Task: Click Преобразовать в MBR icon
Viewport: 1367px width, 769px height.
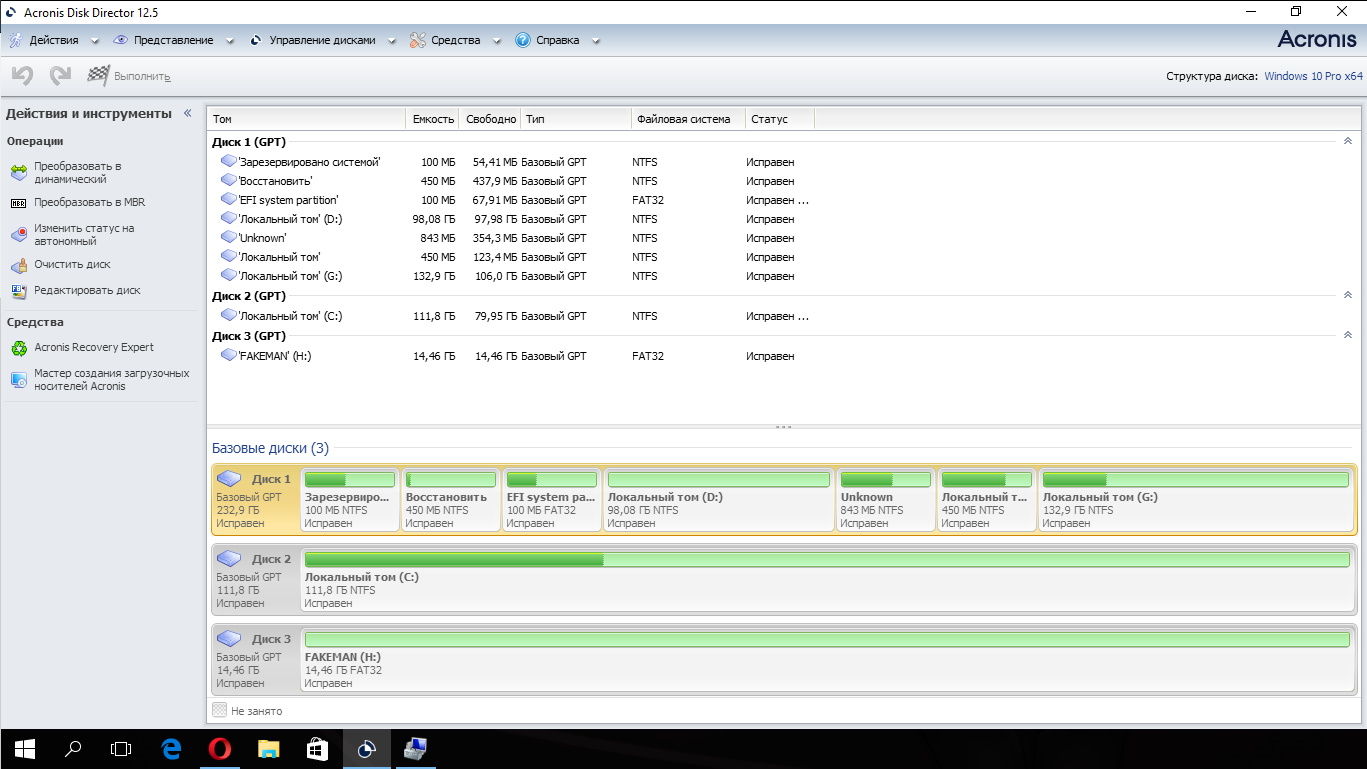Action: [x=19, y=202]
